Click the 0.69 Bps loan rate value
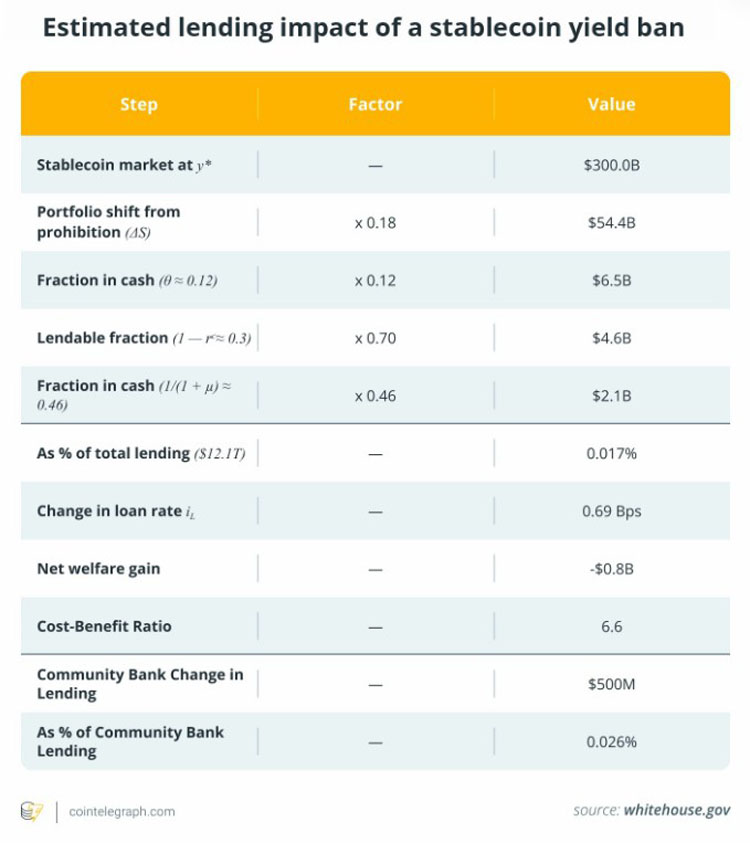750x843 pixels. pos(612,511)
